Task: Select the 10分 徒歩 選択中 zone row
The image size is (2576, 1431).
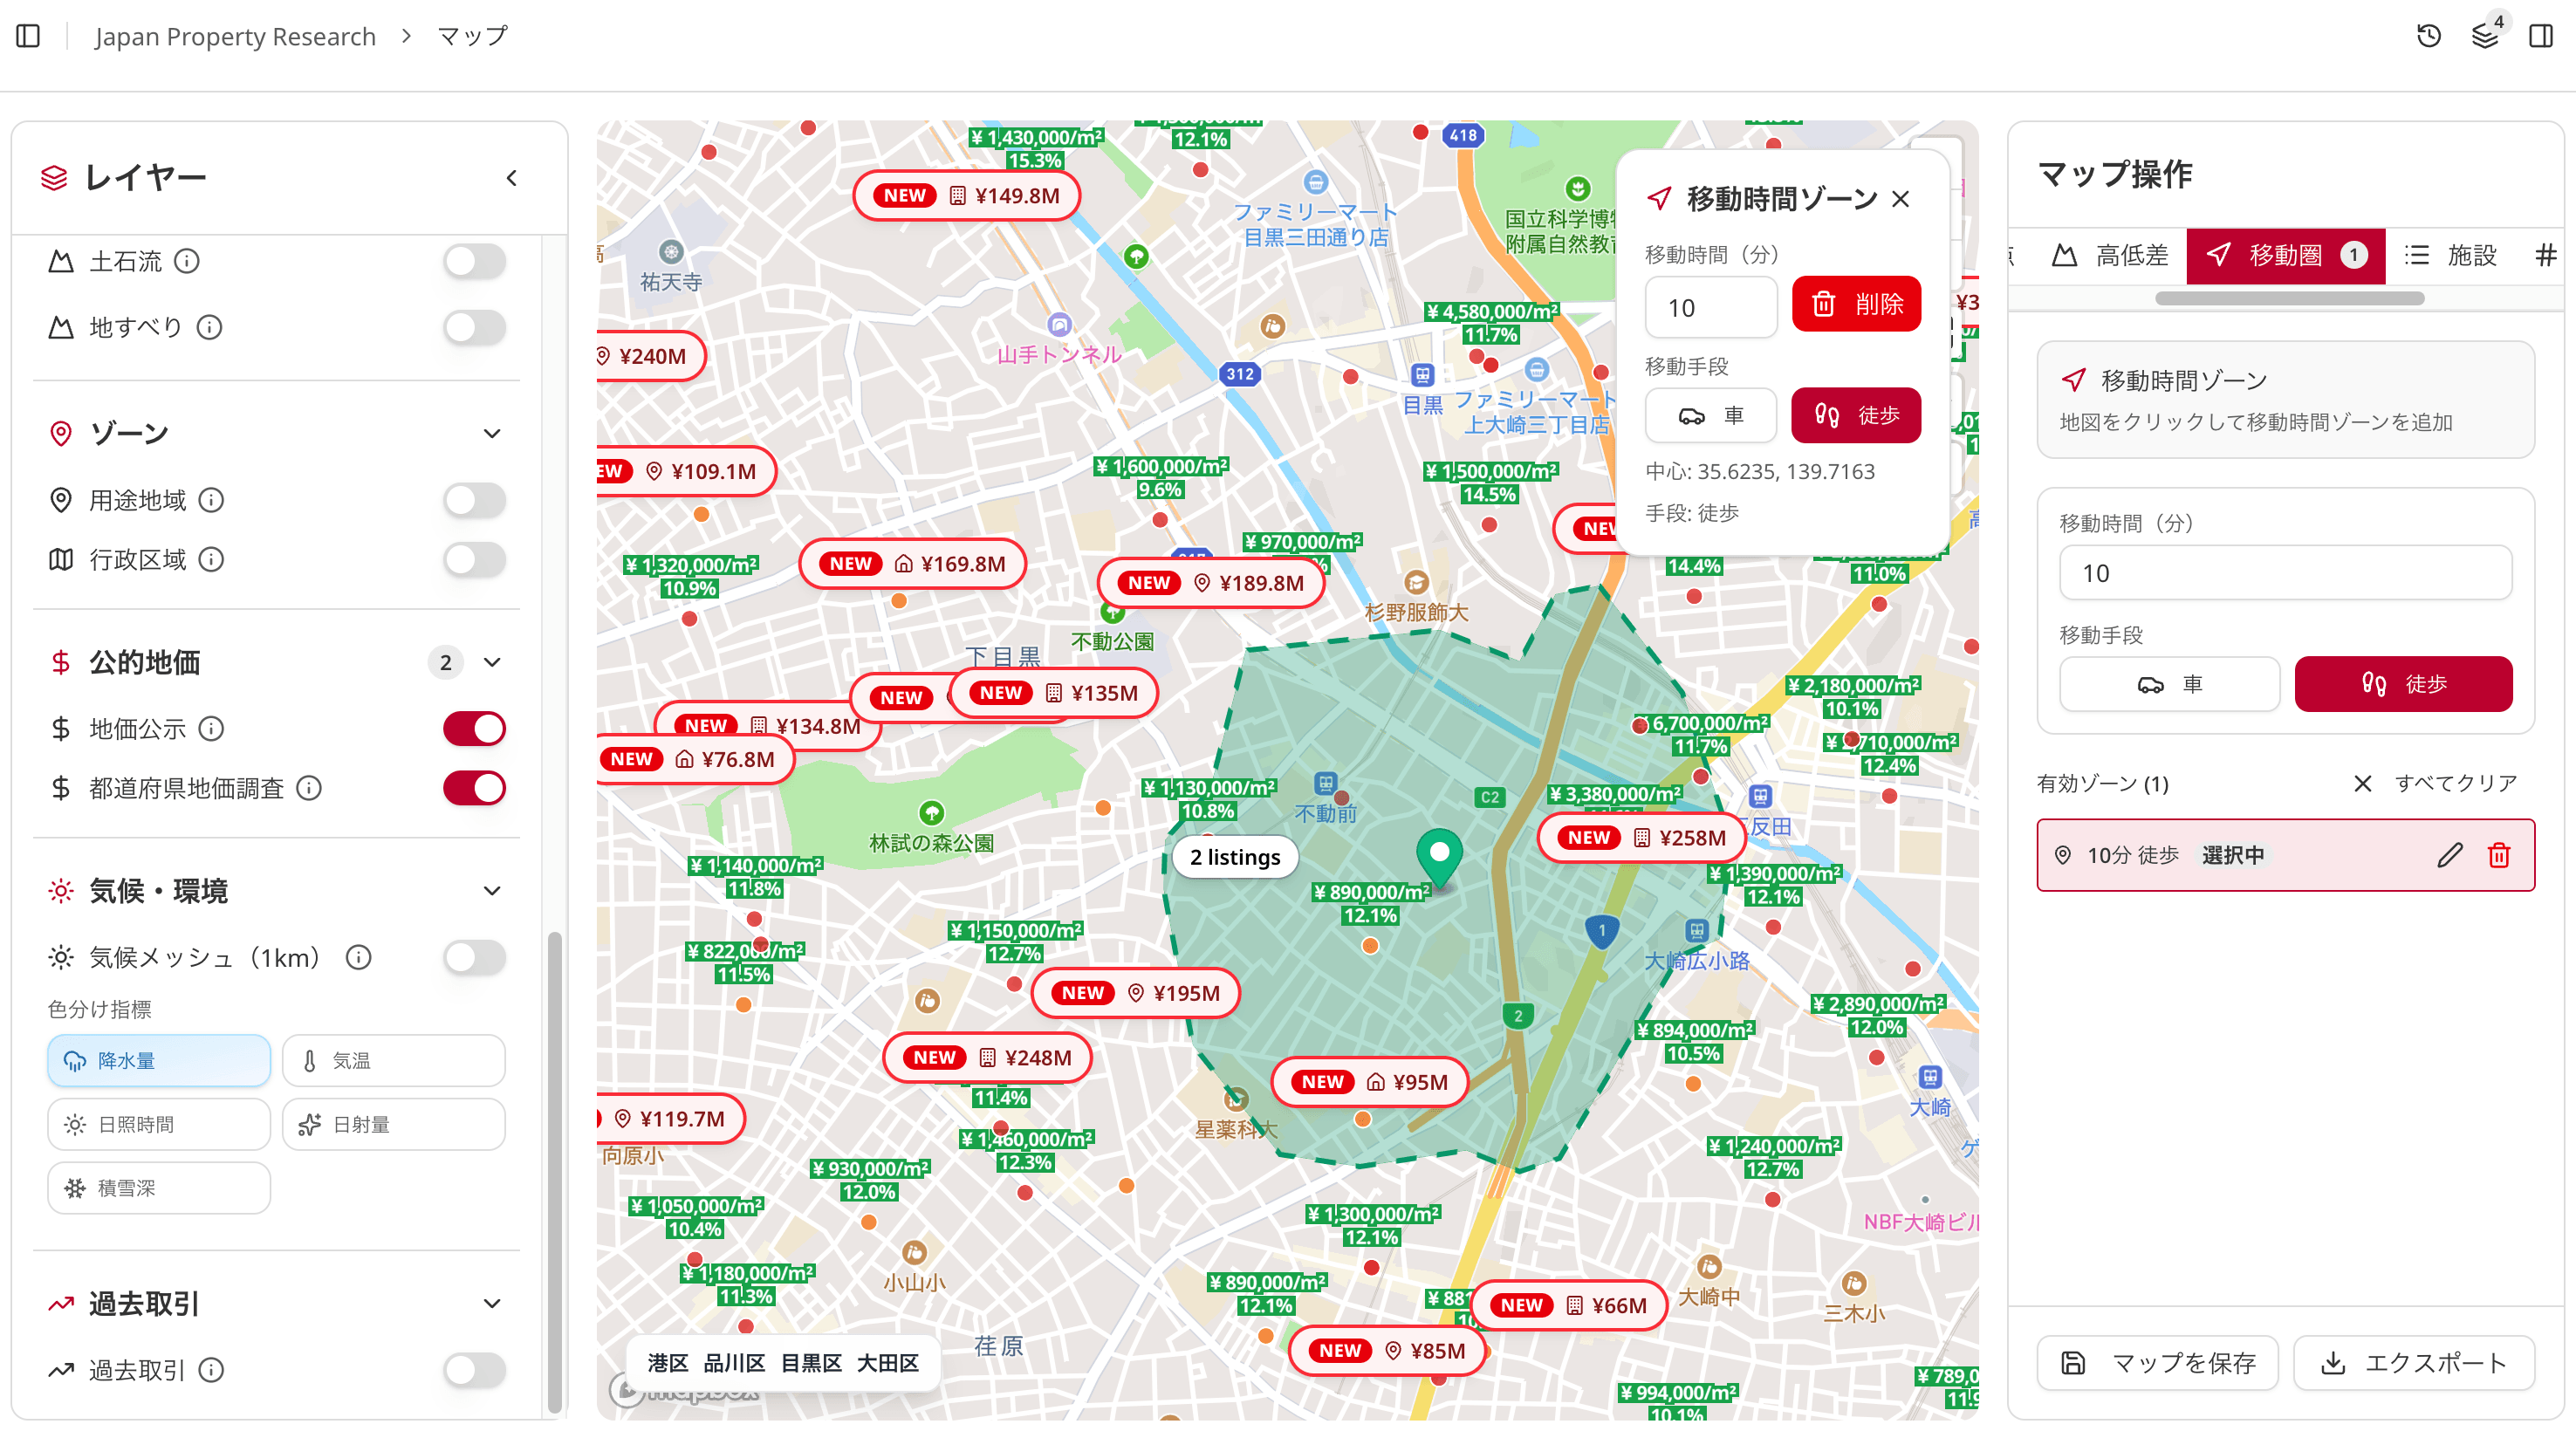Action: (2285, 855)
